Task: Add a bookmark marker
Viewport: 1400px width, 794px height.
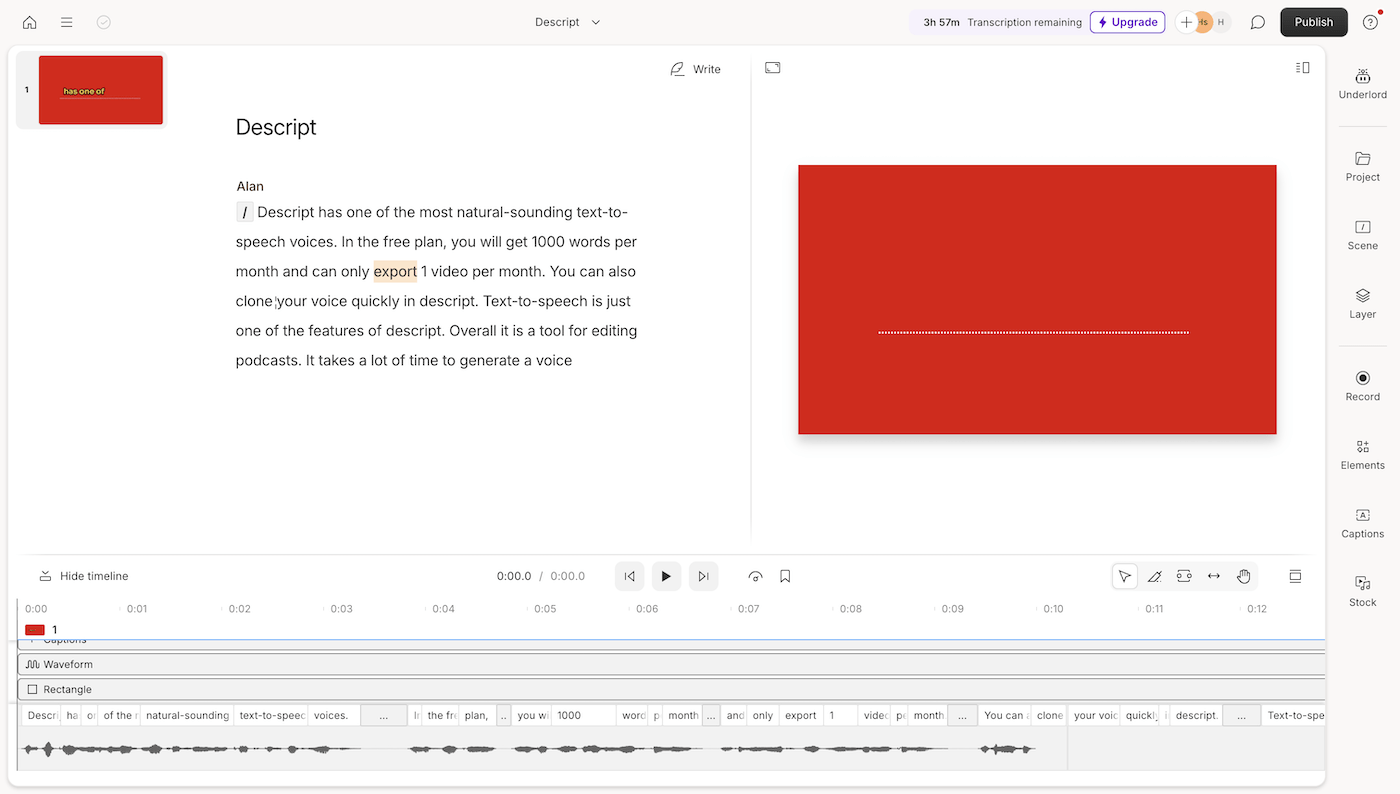Action: pos(785,576)
